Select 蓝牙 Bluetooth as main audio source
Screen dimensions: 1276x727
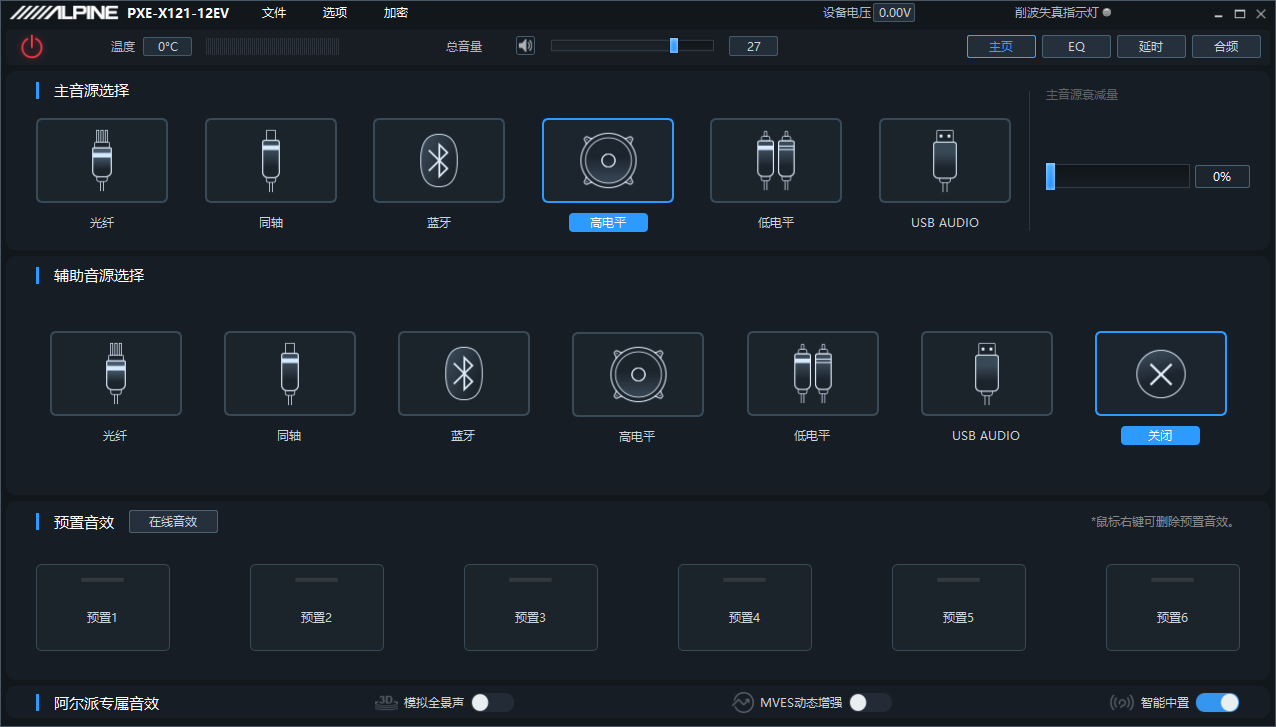tap(439, 161)
